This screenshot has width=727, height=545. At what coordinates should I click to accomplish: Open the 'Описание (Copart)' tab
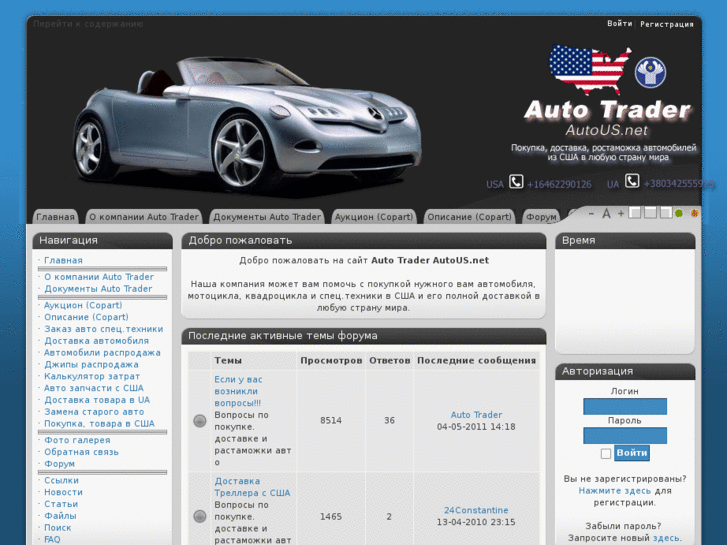469,217
